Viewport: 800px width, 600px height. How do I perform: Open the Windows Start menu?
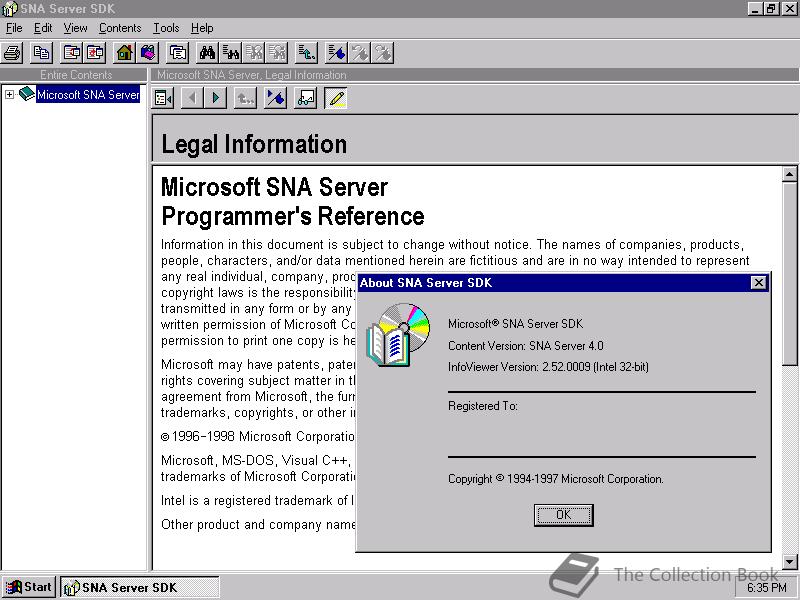pos(29,587)
